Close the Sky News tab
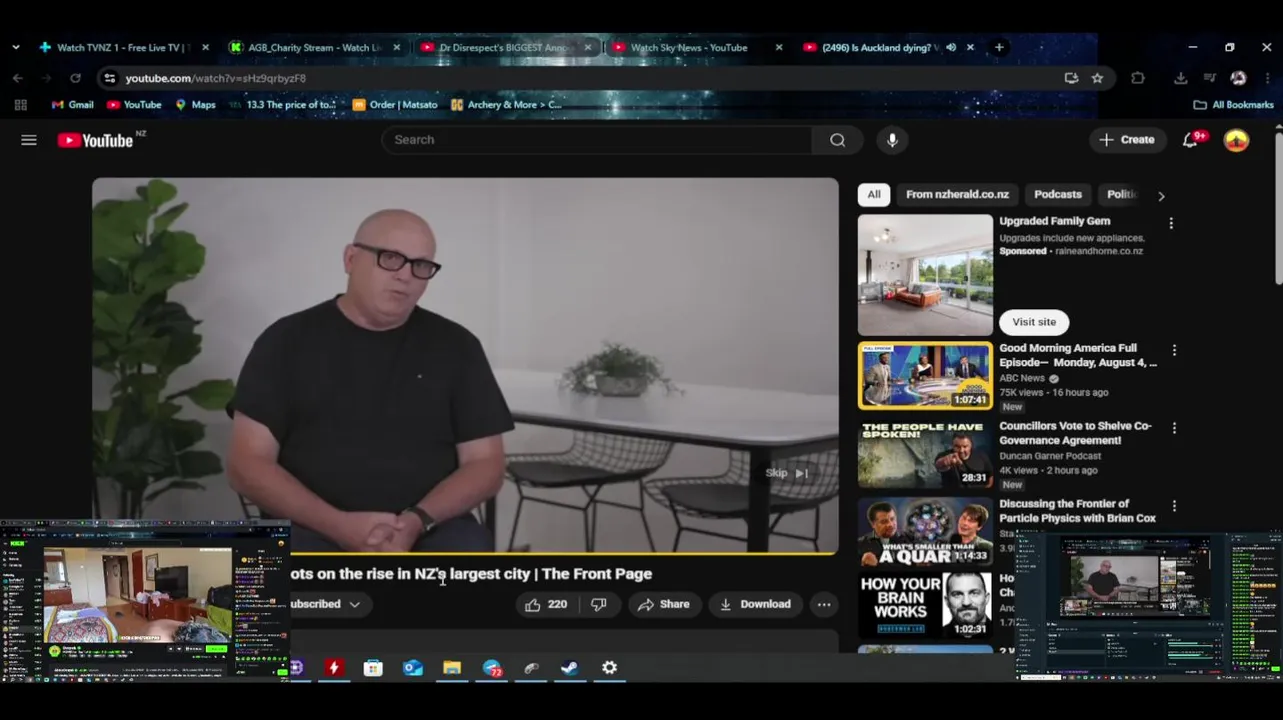 coord(779,47)
